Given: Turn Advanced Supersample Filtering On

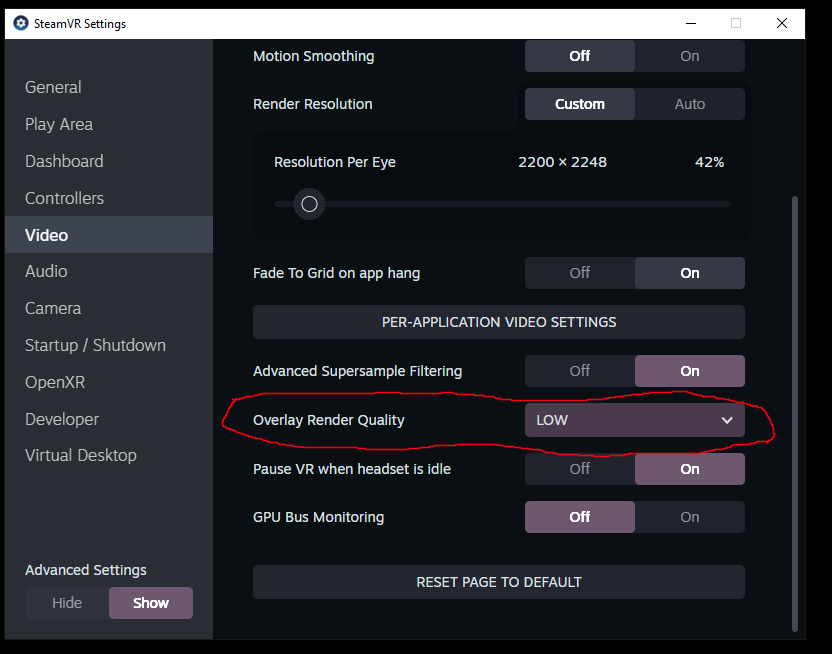Looking at the screenshot, I should (x=690, y=371).
